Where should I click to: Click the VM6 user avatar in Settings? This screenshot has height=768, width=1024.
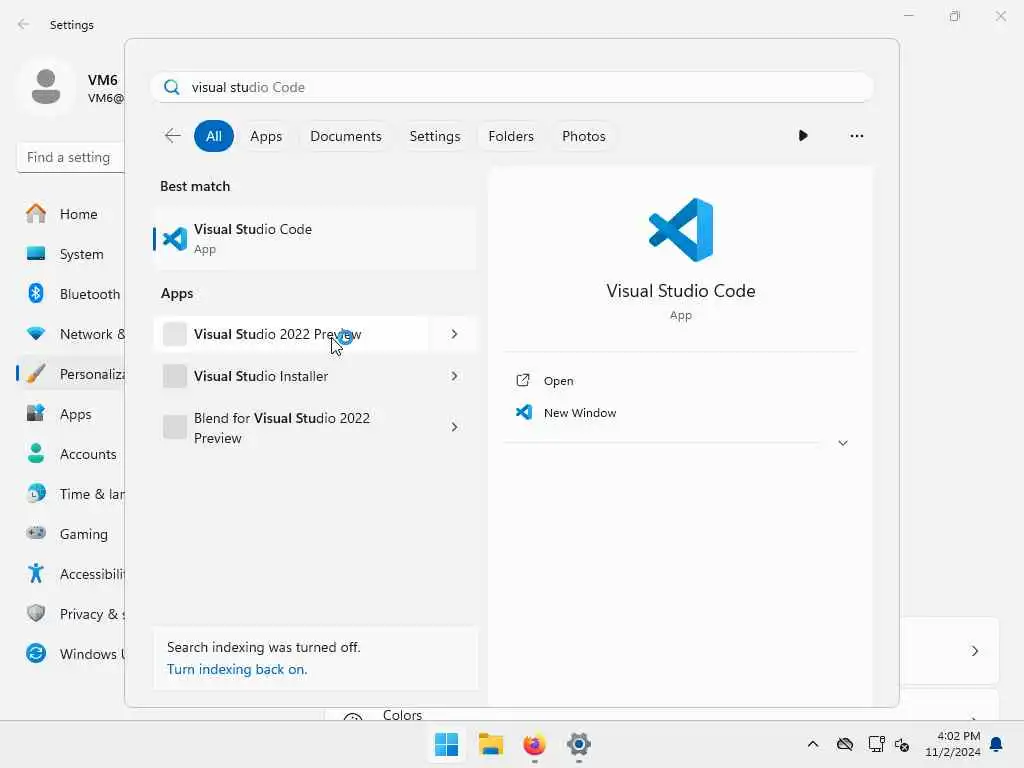(x=46, y=88)
